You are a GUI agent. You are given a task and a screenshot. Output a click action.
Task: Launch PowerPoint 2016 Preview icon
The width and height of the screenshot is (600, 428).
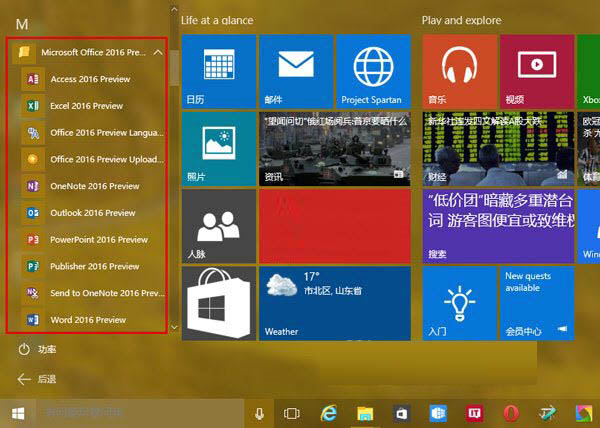(x=33, y=240)
